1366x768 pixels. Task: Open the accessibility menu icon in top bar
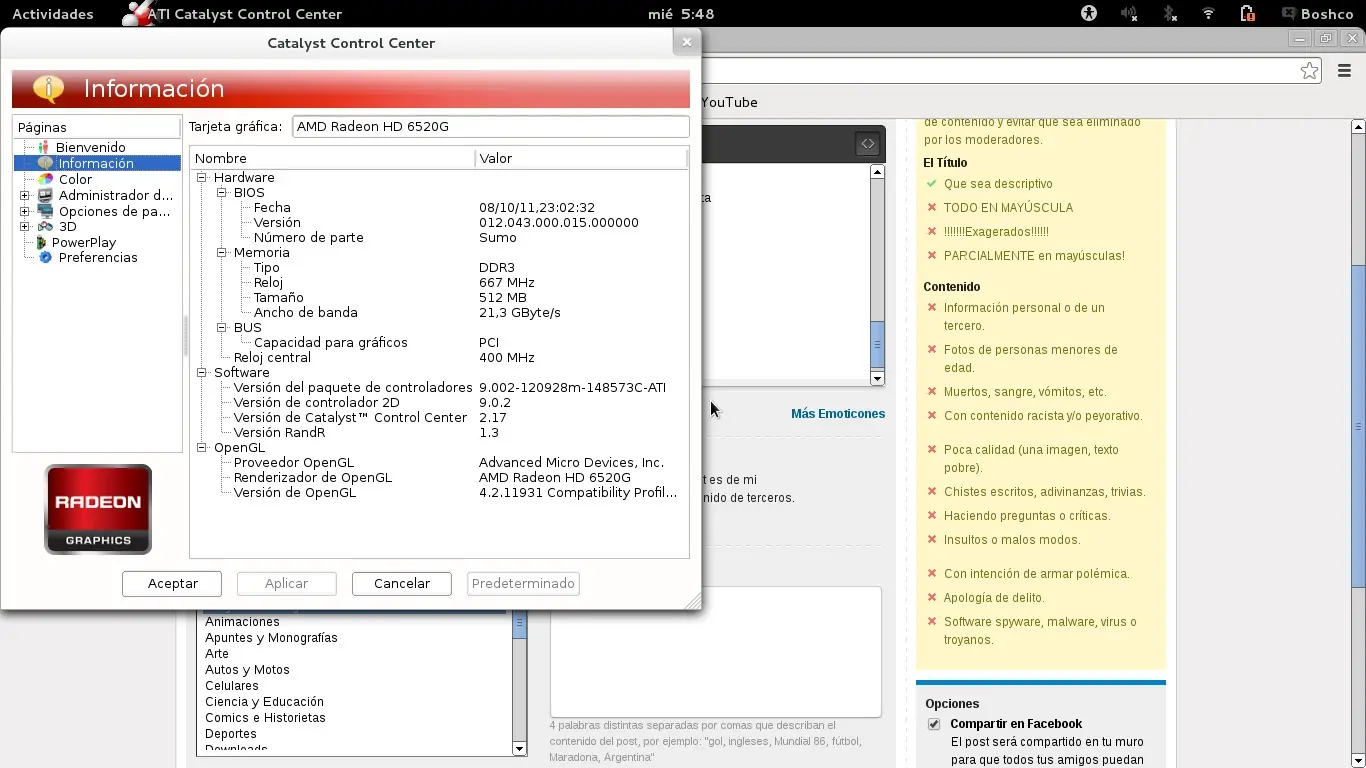click(x=1089, y=14)
